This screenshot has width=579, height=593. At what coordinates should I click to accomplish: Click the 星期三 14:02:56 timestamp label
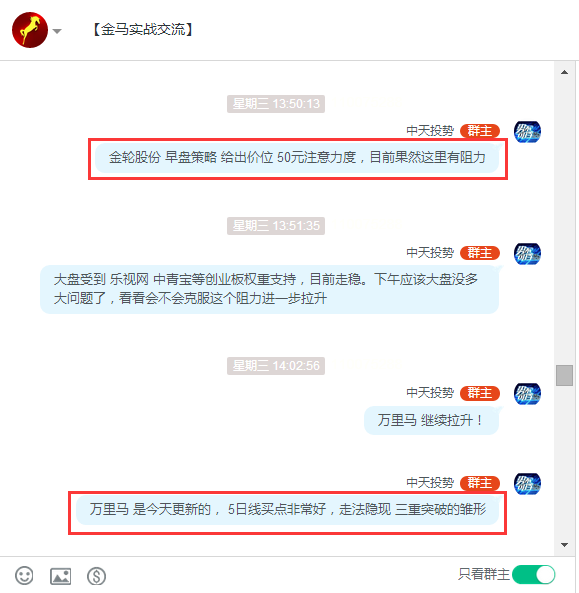click(x=276, y=366)
